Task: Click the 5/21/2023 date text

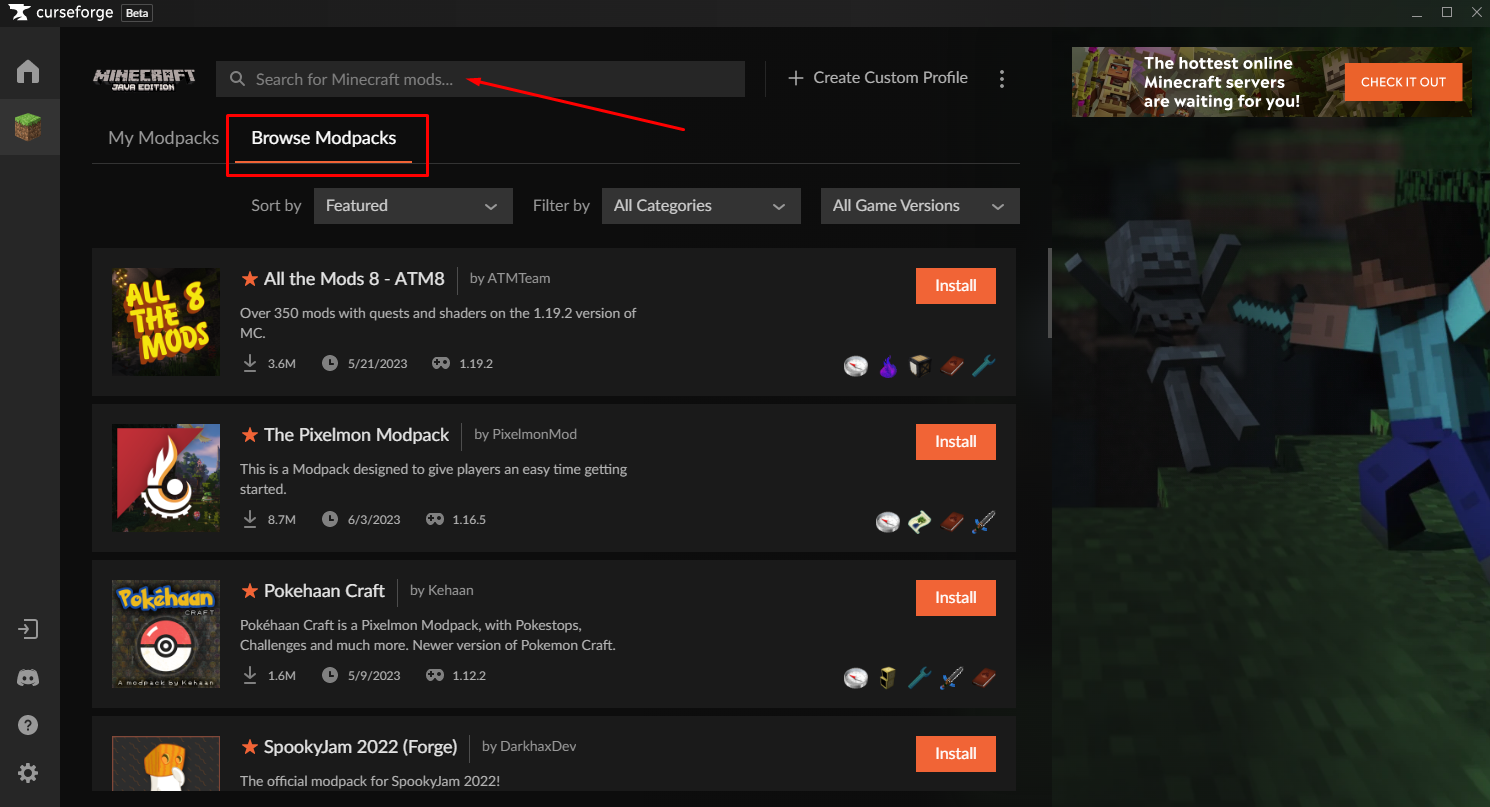Action: tap(378, 364)
